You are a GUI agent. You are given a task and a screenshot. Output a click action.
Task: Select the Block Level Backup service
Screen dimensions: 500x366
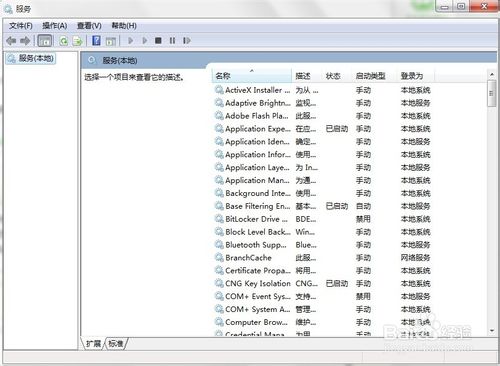(x=323, y=232)
